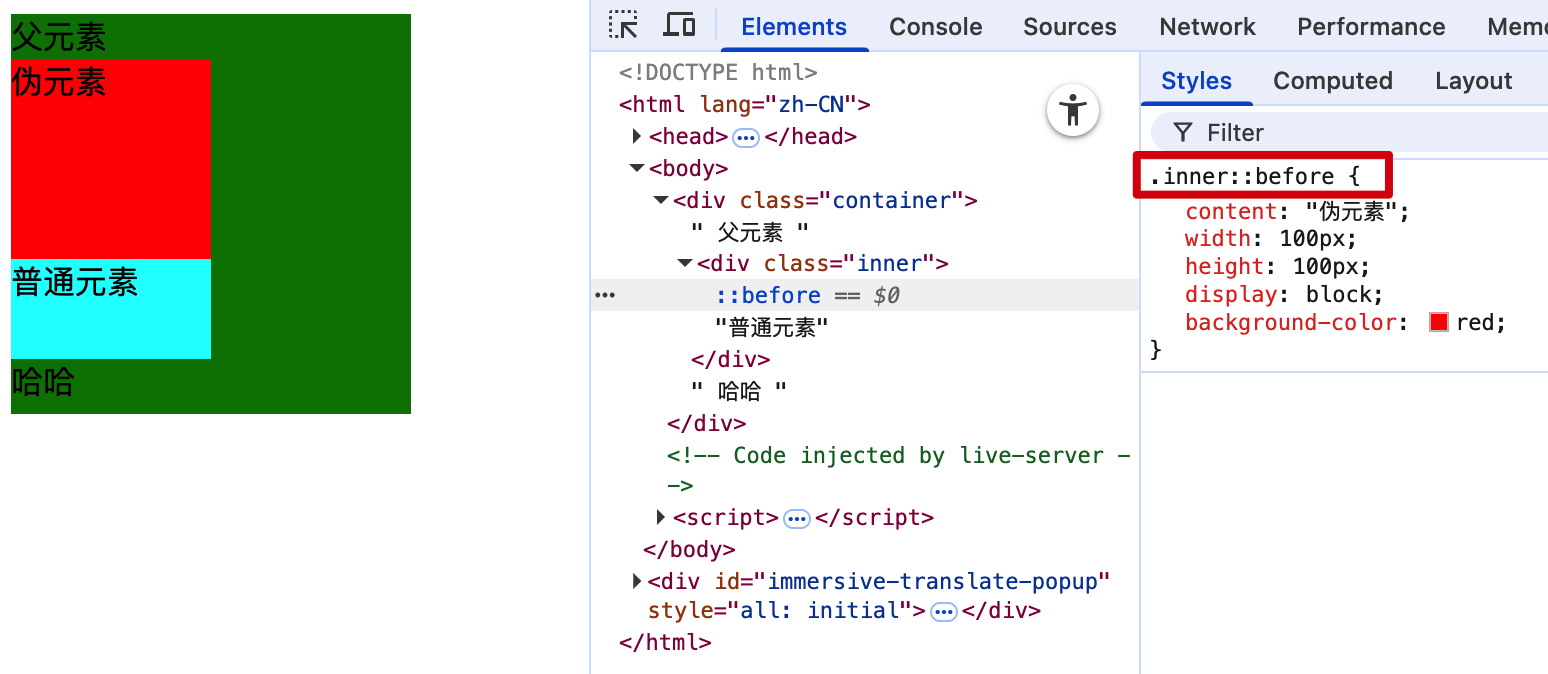The height and width of the screenshot is (674, 1548).
Task: Collapse the body element node
Action: [x=637, y=168]
